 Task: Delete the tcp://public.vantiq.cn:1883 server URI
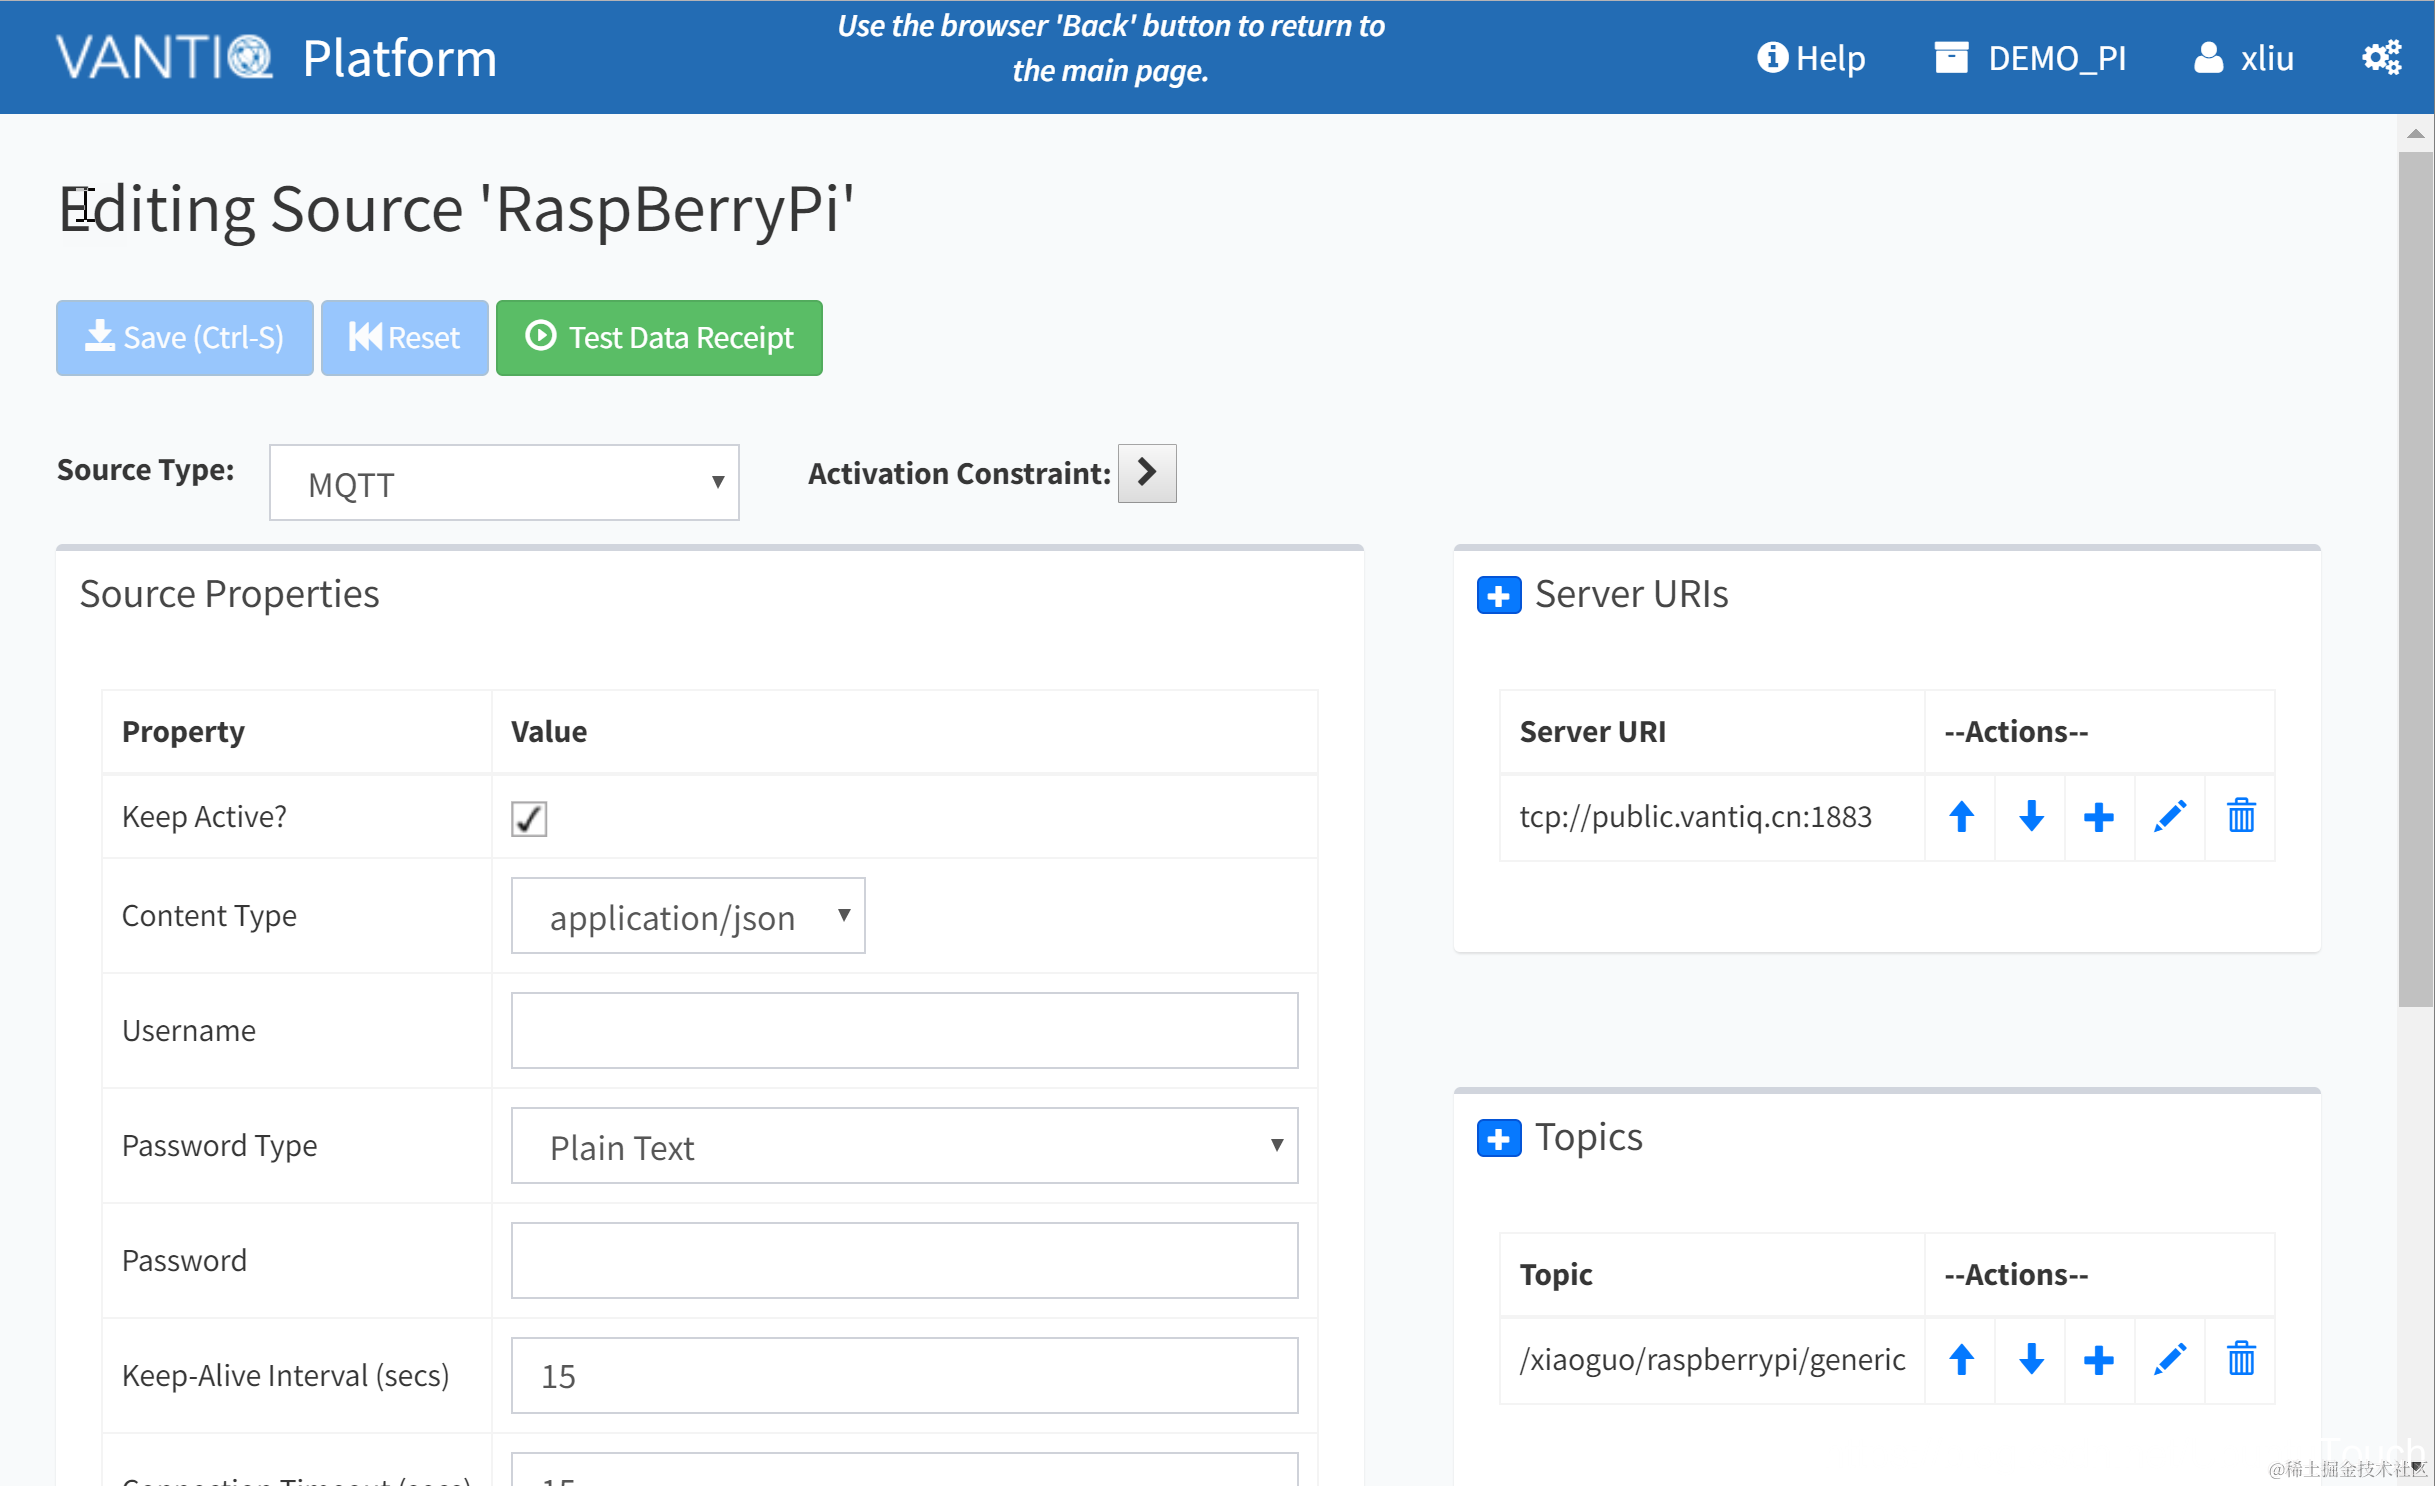point(2240,817)
